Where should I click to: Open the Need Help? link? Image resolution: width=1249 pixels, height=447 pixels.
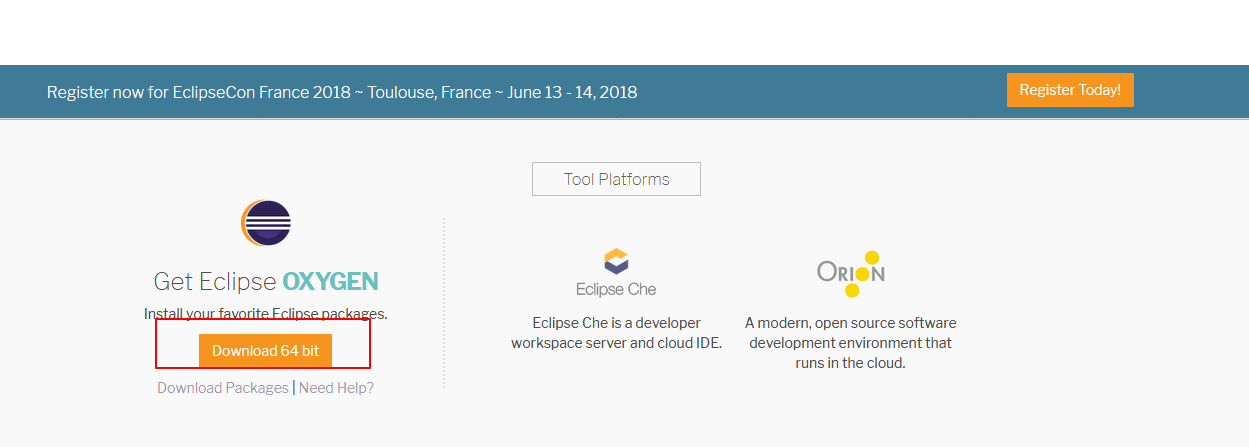point(336,388)
